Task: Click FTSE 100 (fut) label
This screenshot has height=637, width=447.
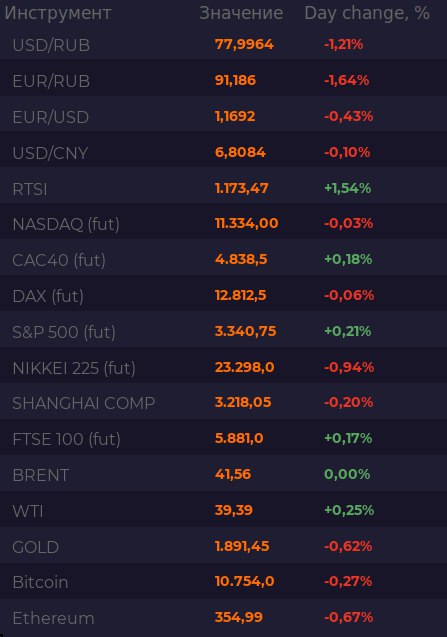Action: pos(66,439)
